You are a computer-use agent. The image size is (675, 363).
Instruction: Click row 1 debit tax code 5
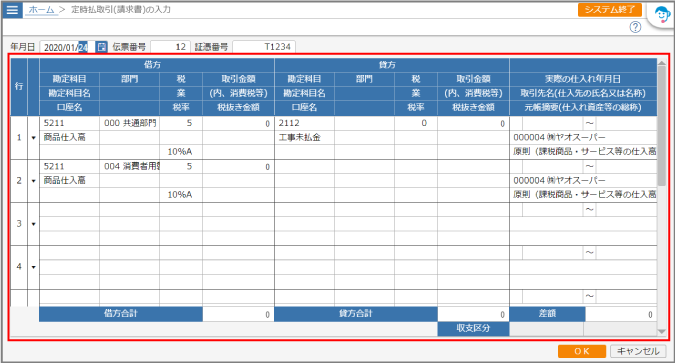pyautogui.click(x=181, y=123)
